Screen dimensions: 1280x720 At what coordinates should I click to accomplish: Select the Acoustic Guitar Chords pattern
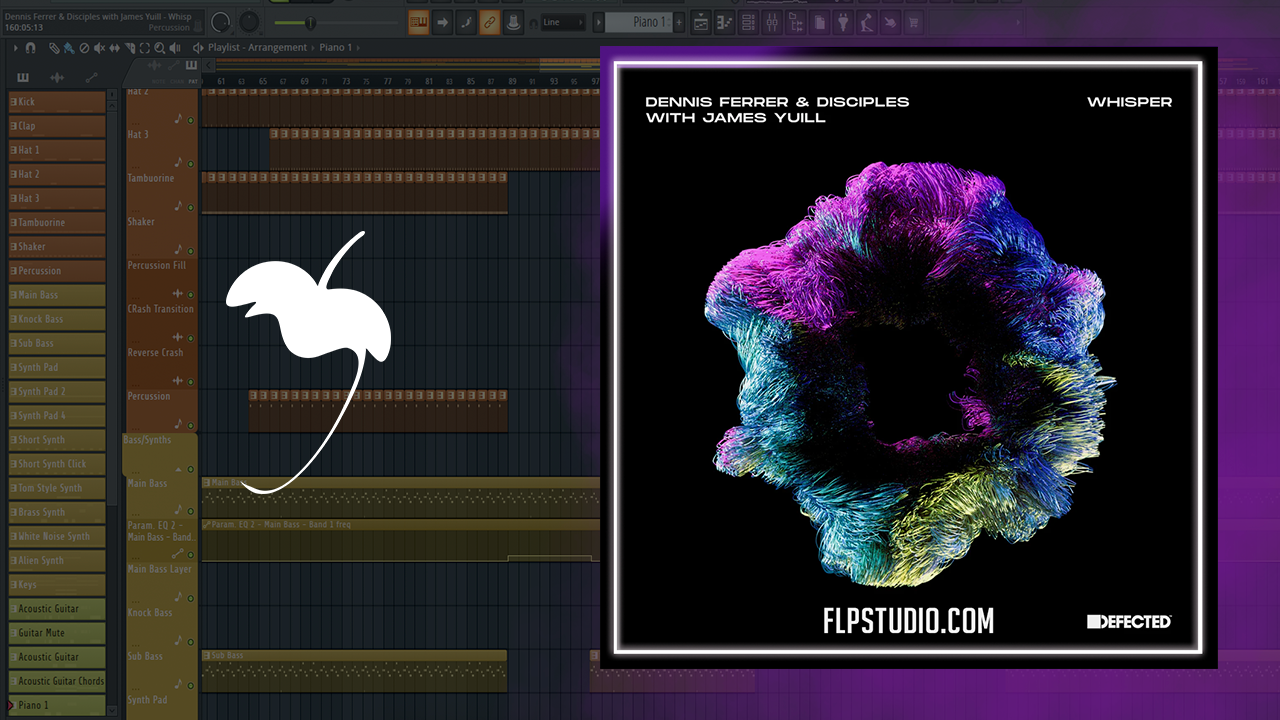click(58, 681)
